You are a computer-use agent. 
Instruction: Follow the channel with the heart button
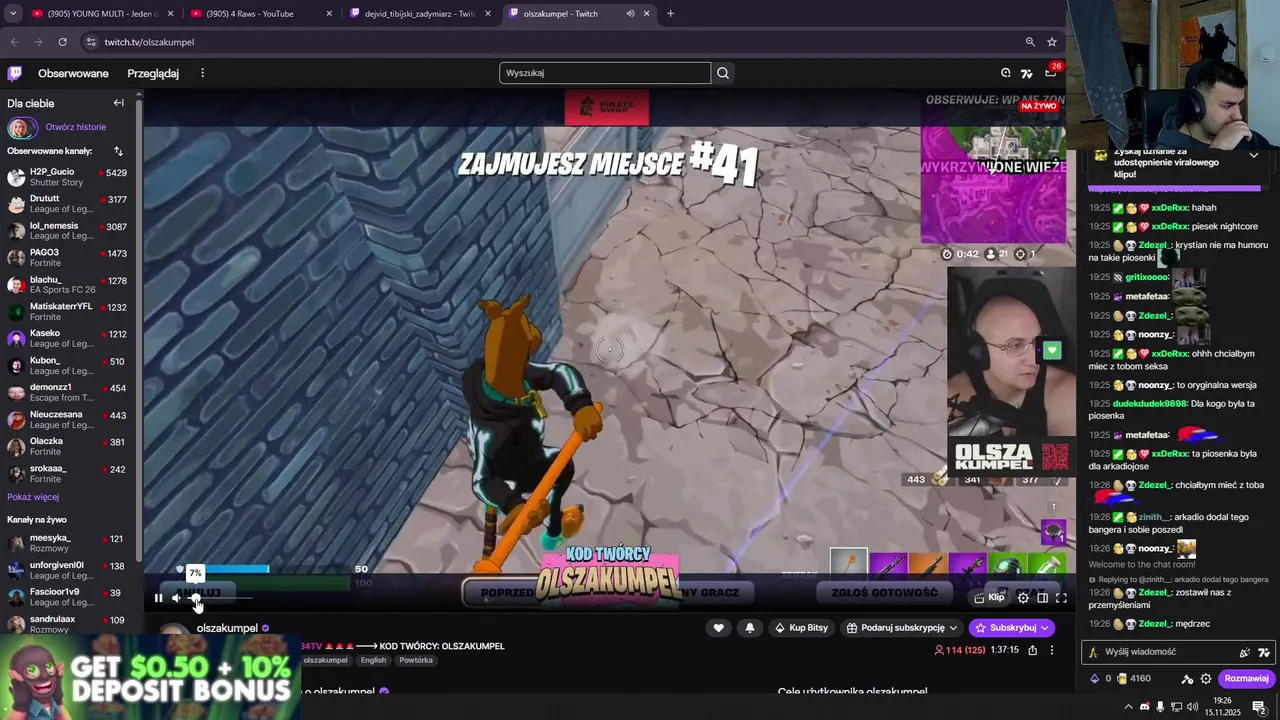(718, 628)
